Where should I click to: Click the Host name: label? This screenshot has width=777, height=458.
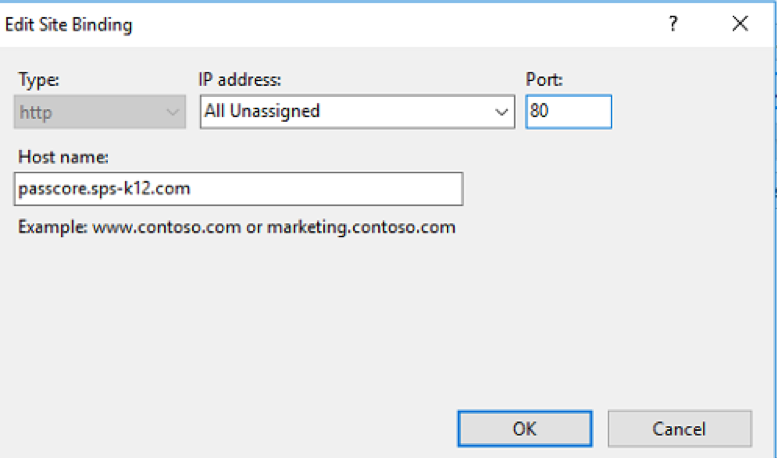pos(62,157)
